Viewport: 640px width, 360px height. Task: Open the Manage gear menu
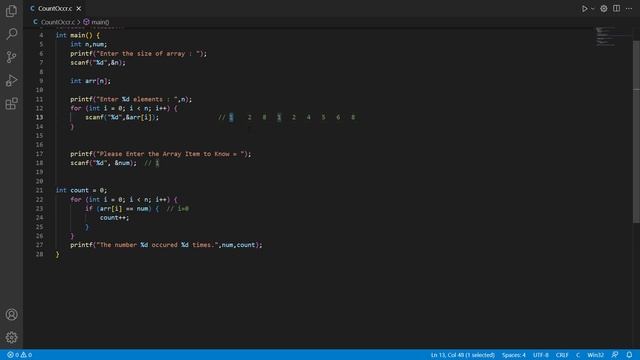11,337
